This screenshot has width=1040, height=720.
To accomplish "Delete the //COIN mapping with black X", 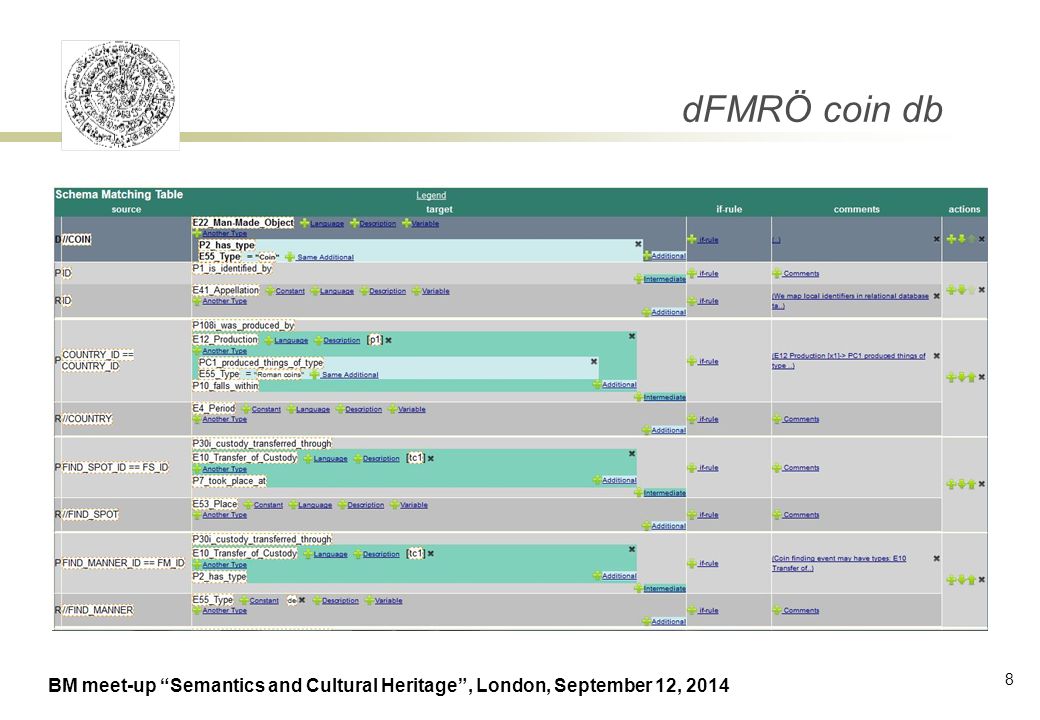I will 982,239.
